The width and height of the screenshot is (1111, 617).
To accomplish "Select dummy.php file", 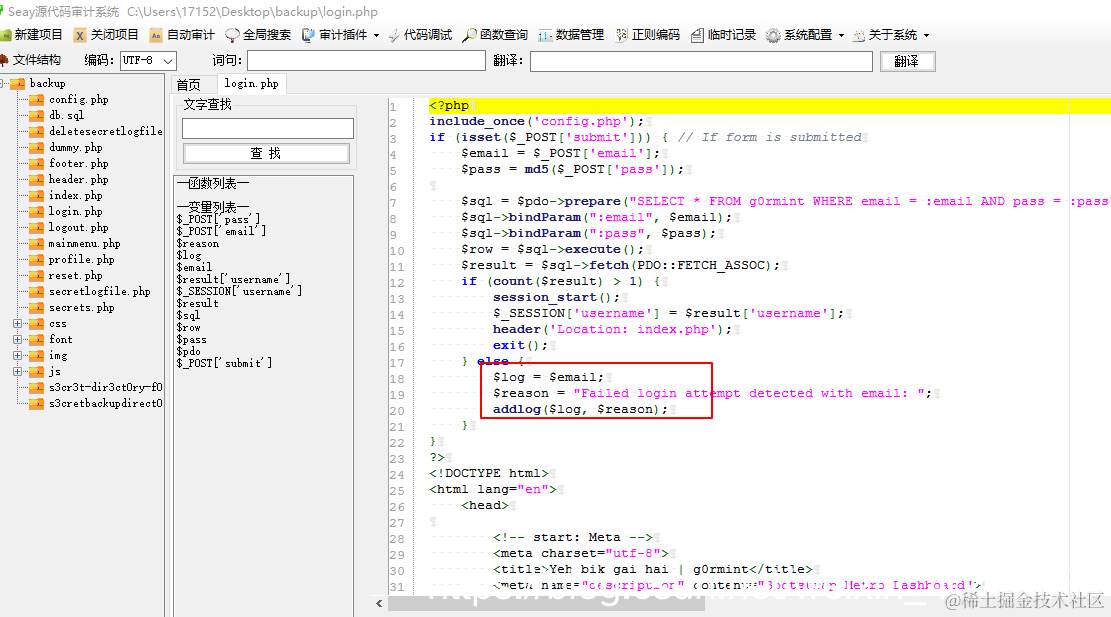I will (x=76, y=147).
